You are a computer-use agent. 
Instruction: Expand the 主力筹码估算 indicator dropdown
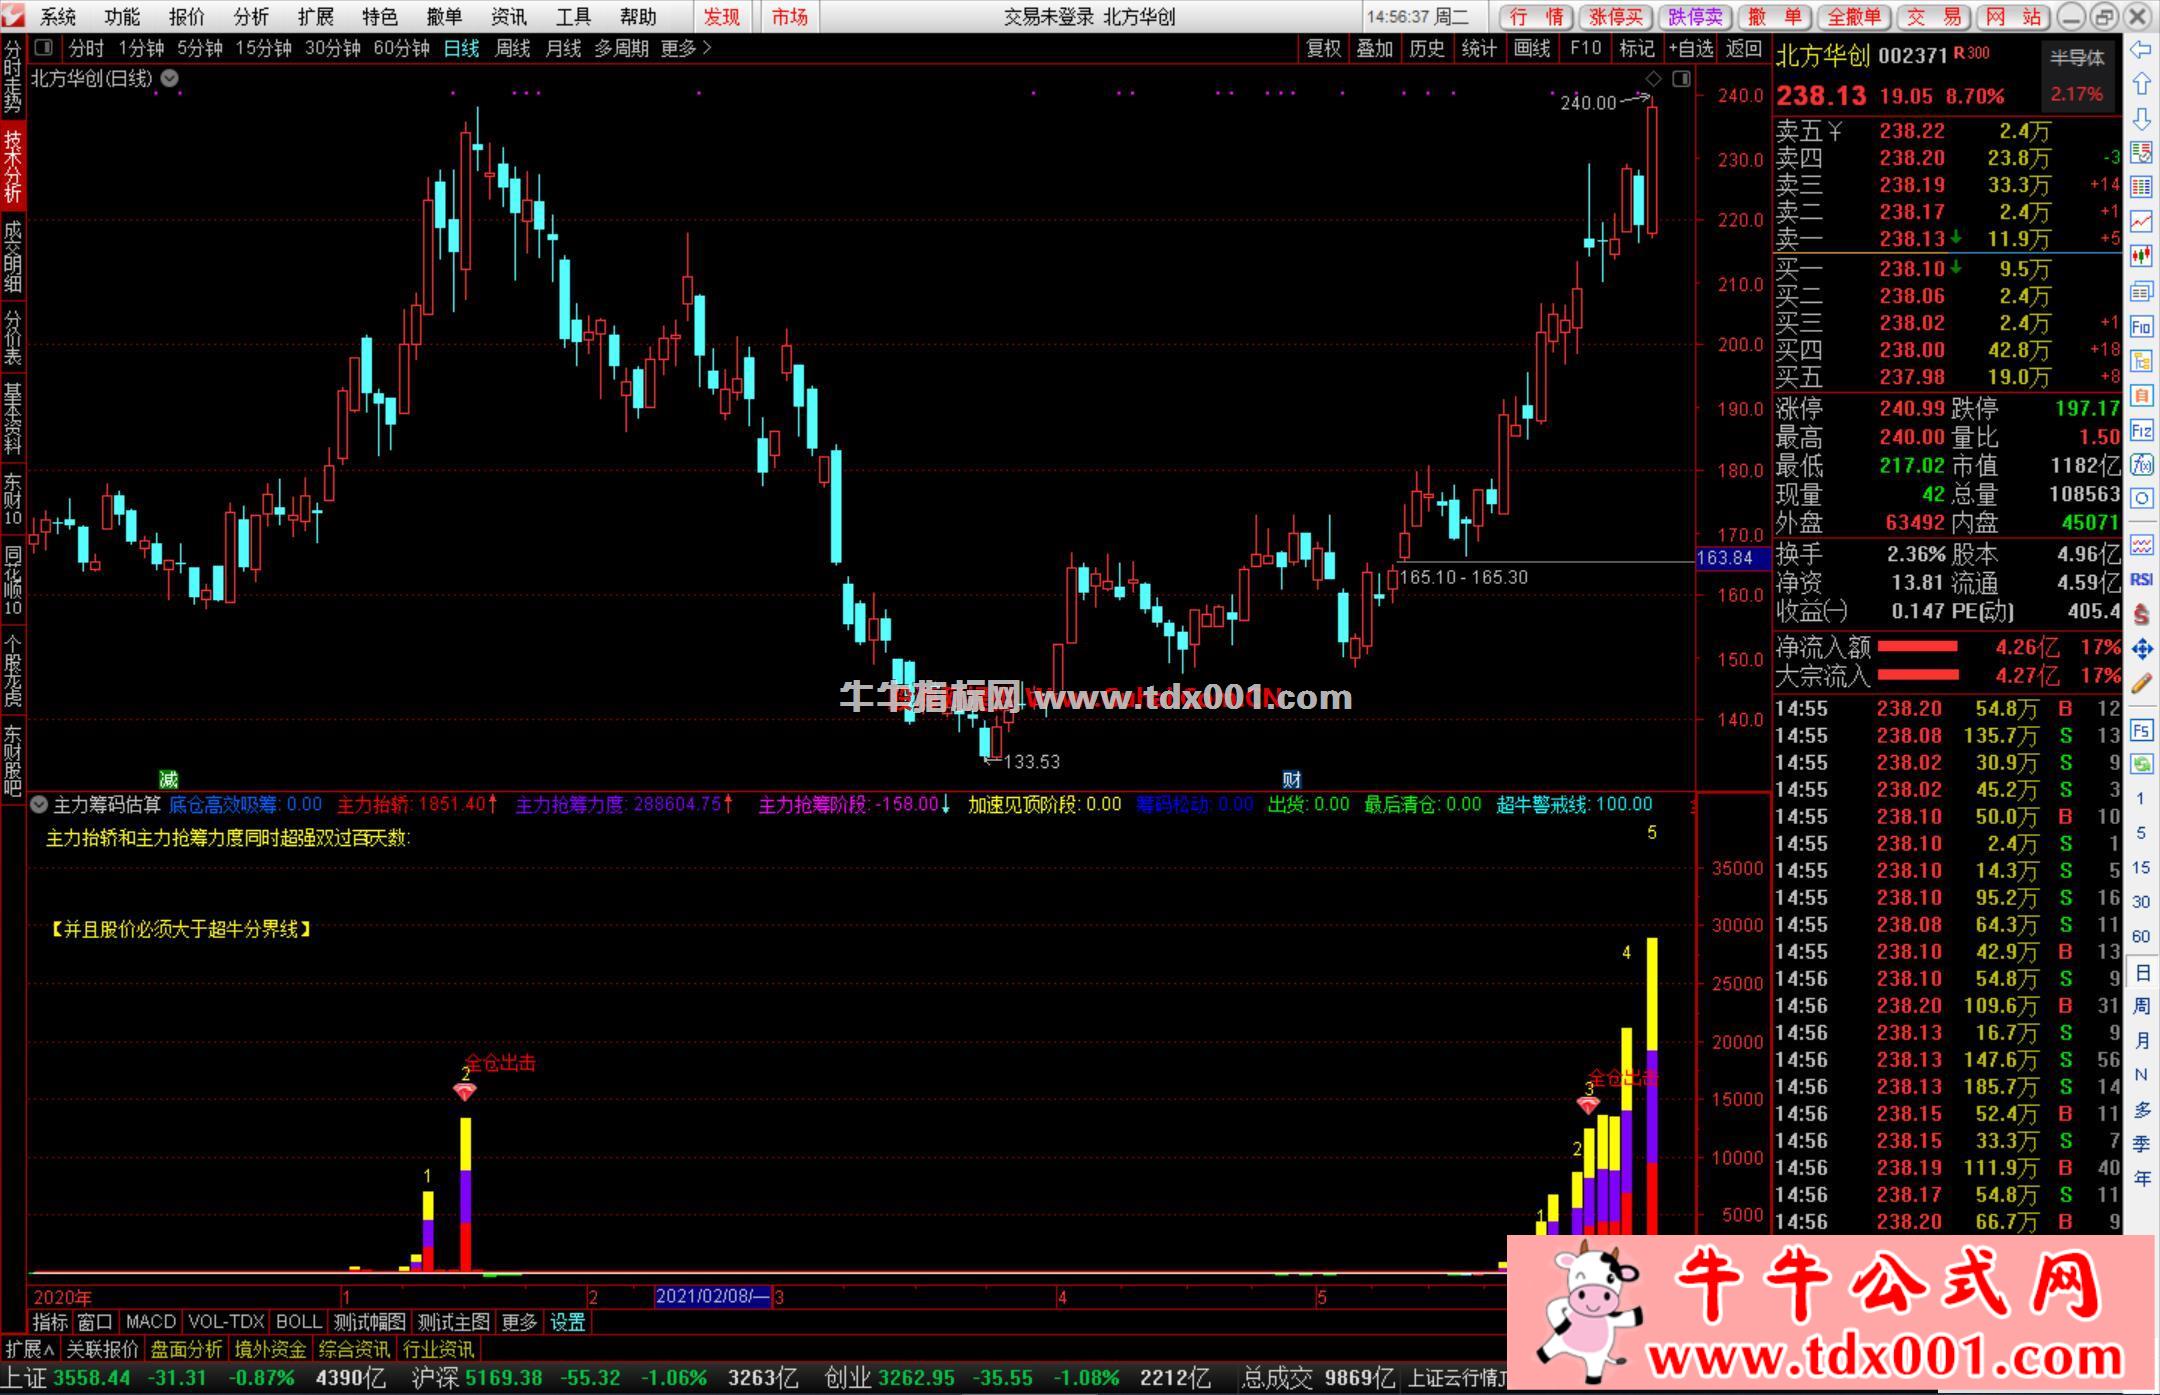point(39,804)
